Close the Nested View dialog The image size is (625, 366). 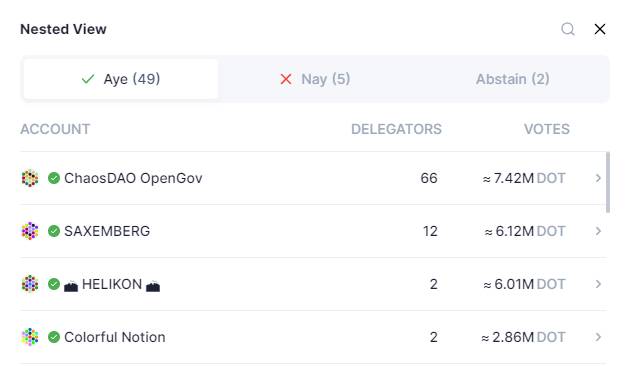coord(600,29)
